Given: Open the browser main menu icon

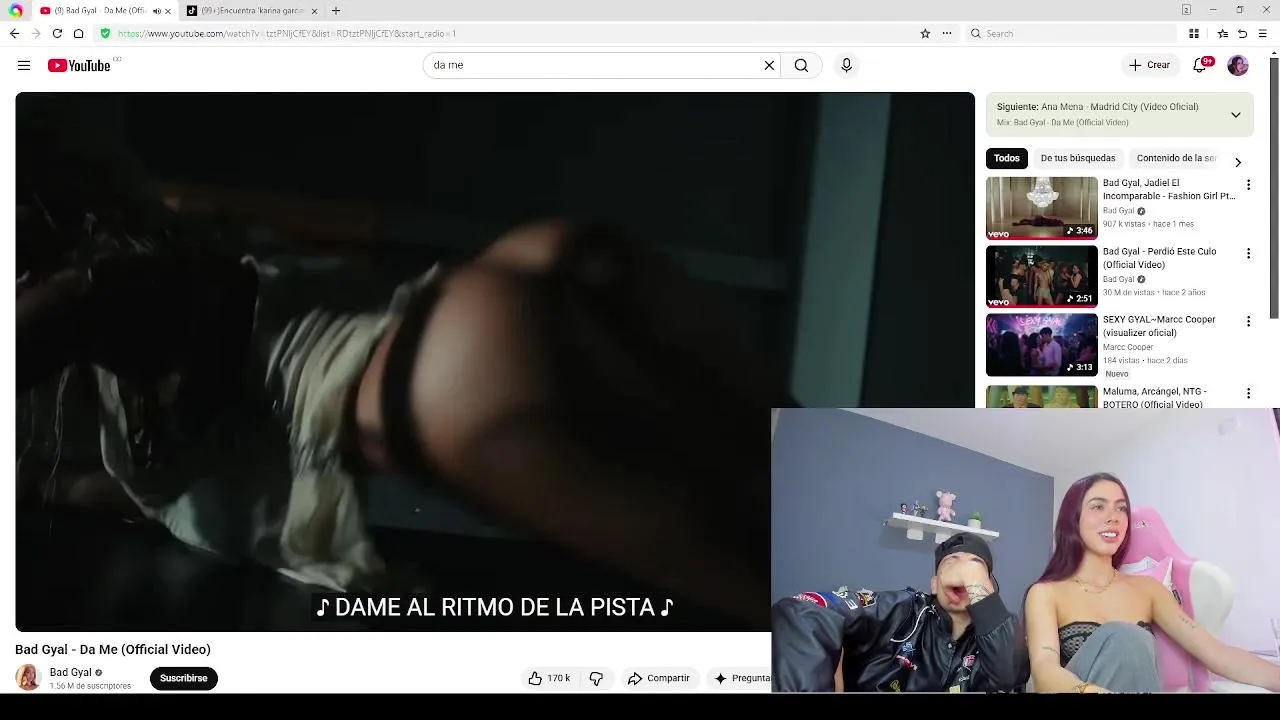Looking at the screenshot, I should tap(1263, 33).
